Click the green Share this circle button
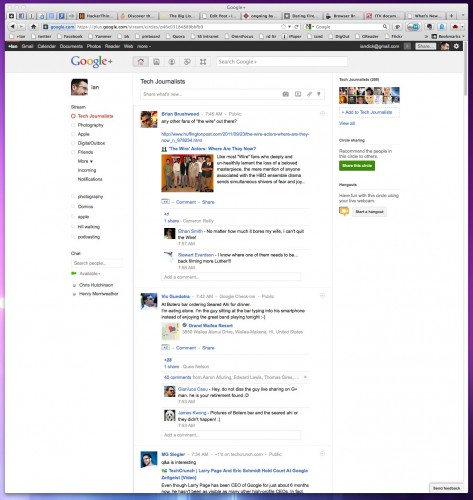Screen dimensions: 473x500 [357, 166]
